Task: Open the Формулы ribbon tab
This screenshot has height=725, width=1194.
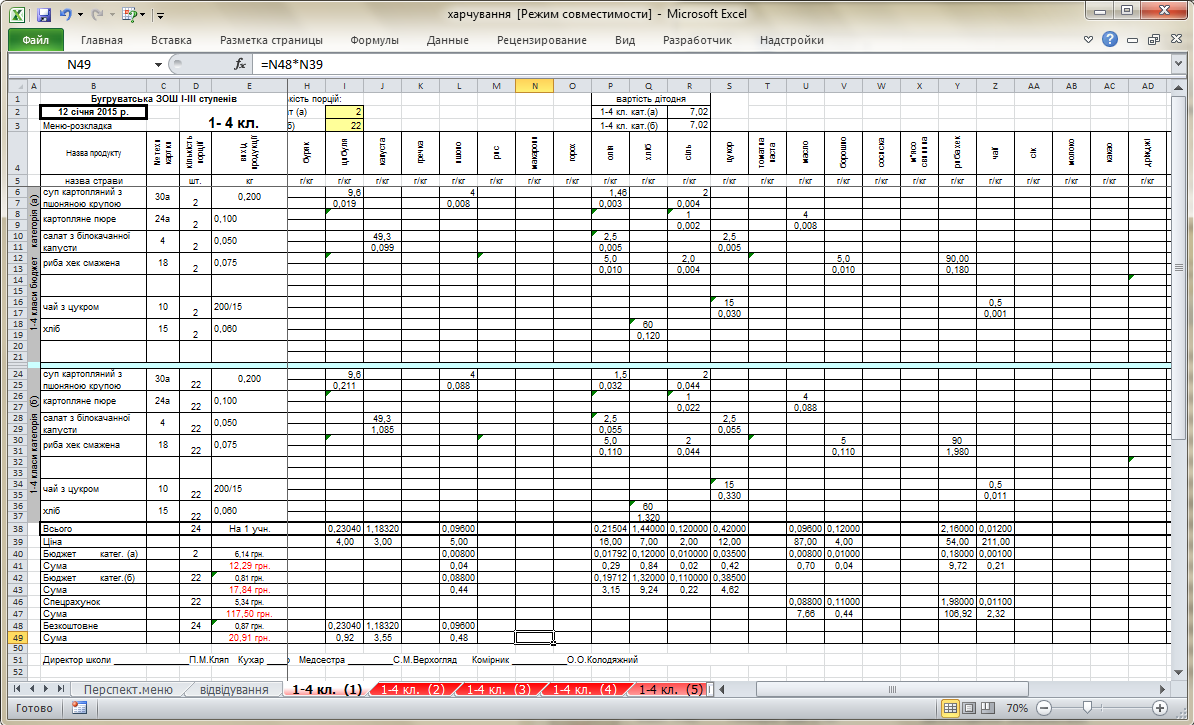Action: click(375, 40)
